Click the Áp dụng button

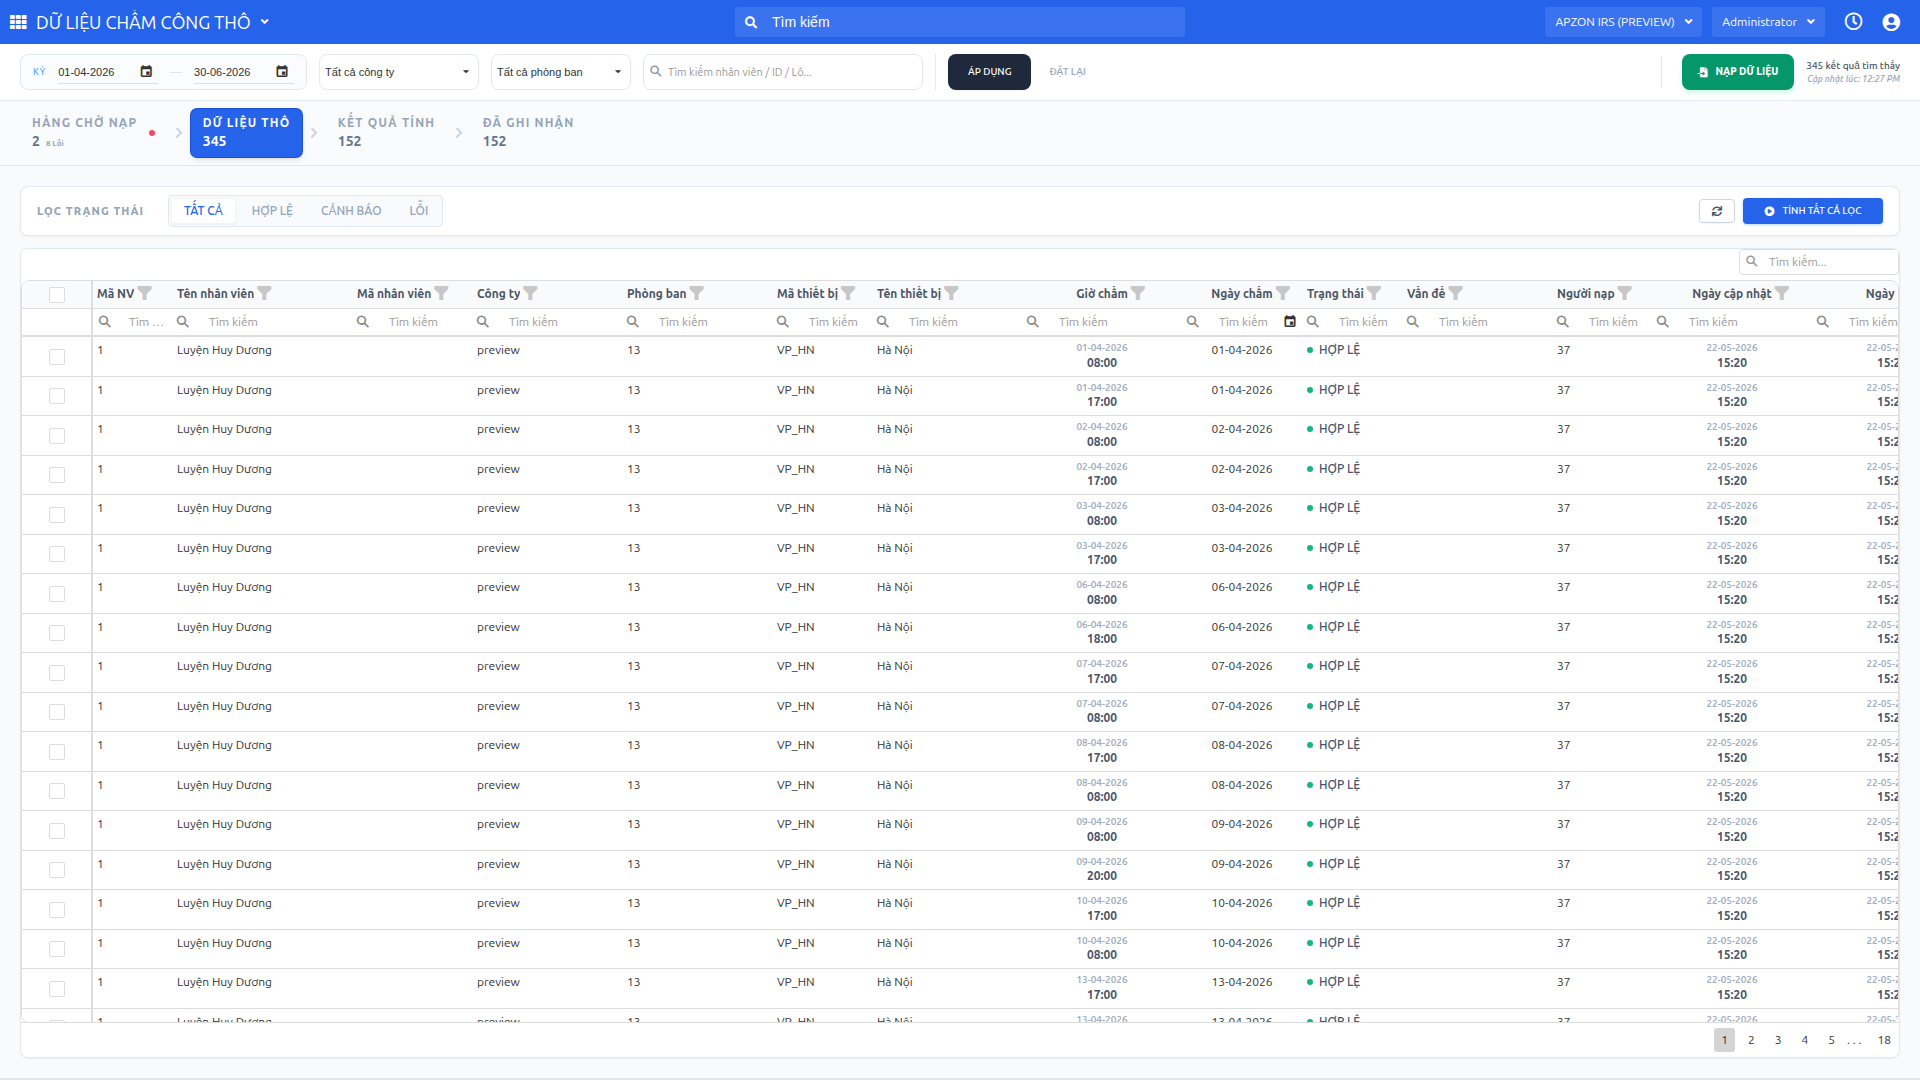(989, 72)
